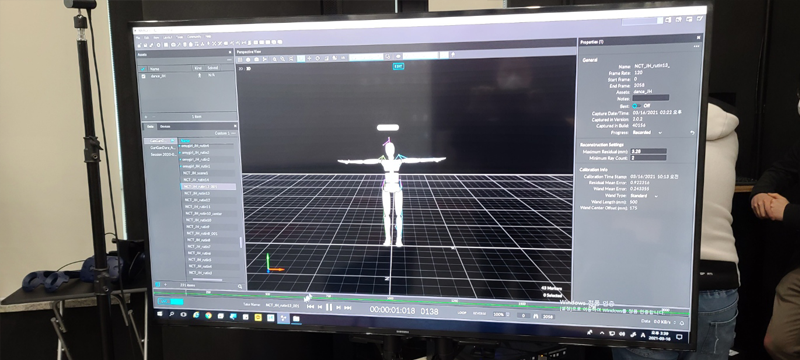Toggle the Best switch in Properties
The image size is (800, 360).
coord(636,105)
